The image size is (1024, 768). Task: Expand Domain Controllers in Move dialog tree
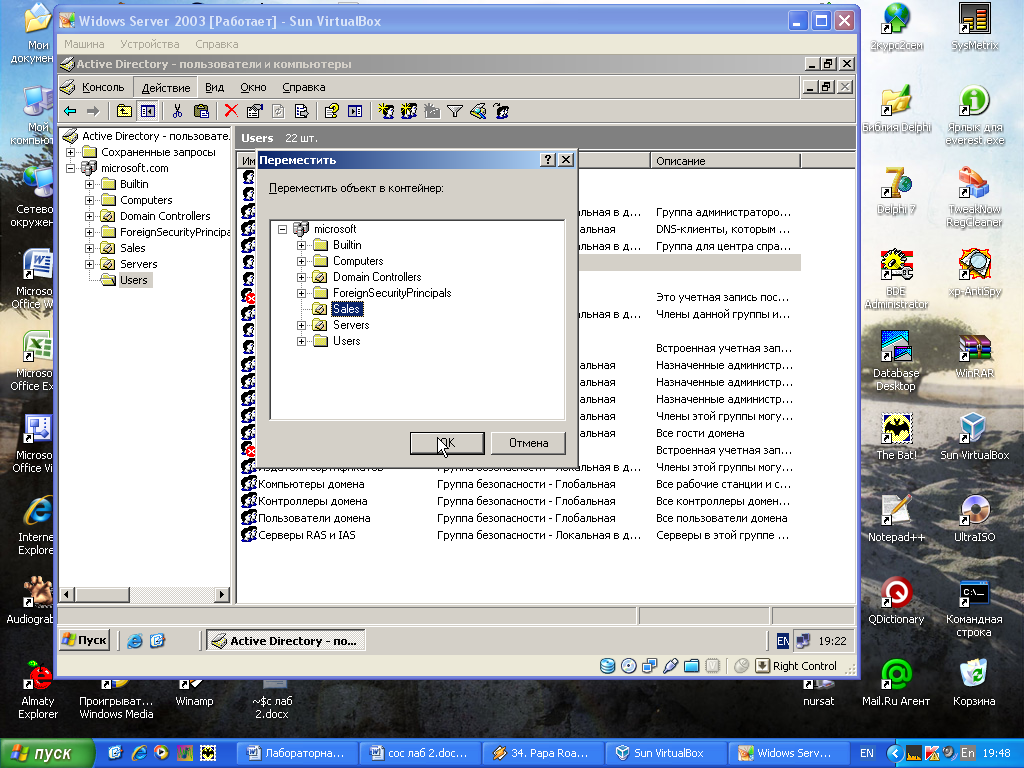[x=301, y=278]
